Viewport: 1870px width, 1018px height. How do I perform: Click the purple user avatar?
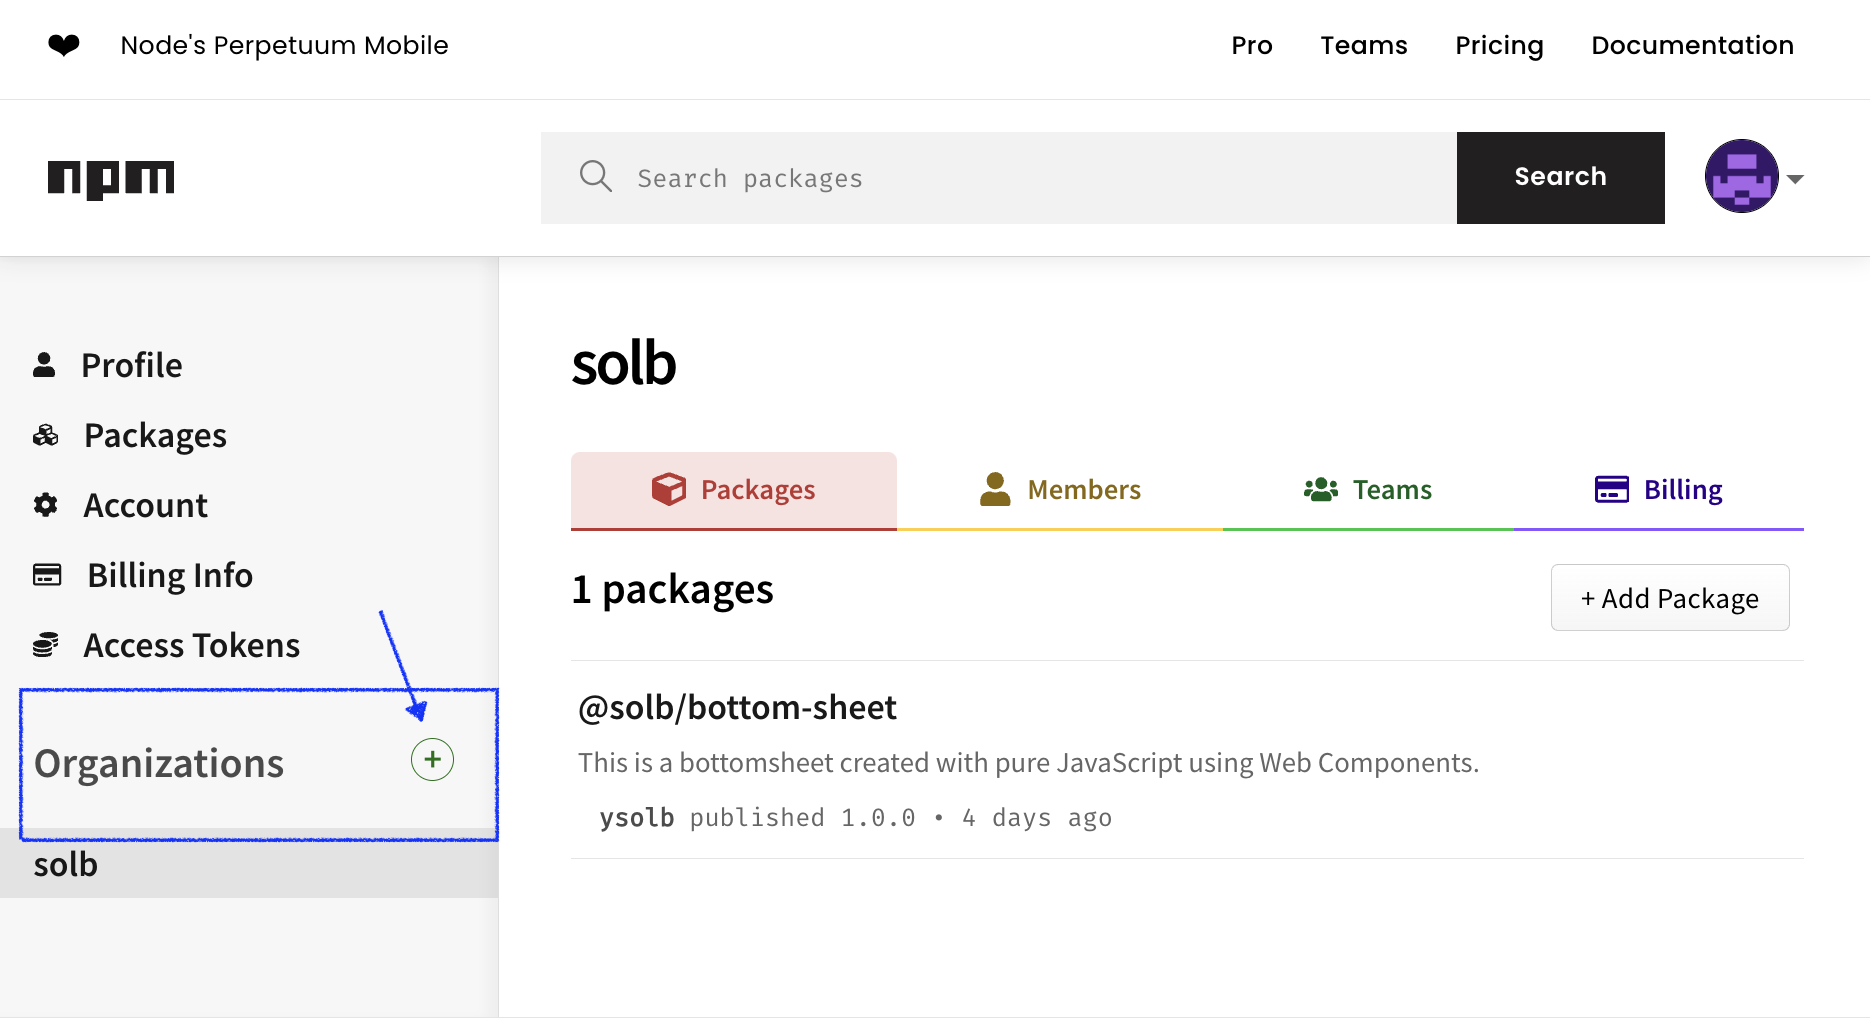1741,177
